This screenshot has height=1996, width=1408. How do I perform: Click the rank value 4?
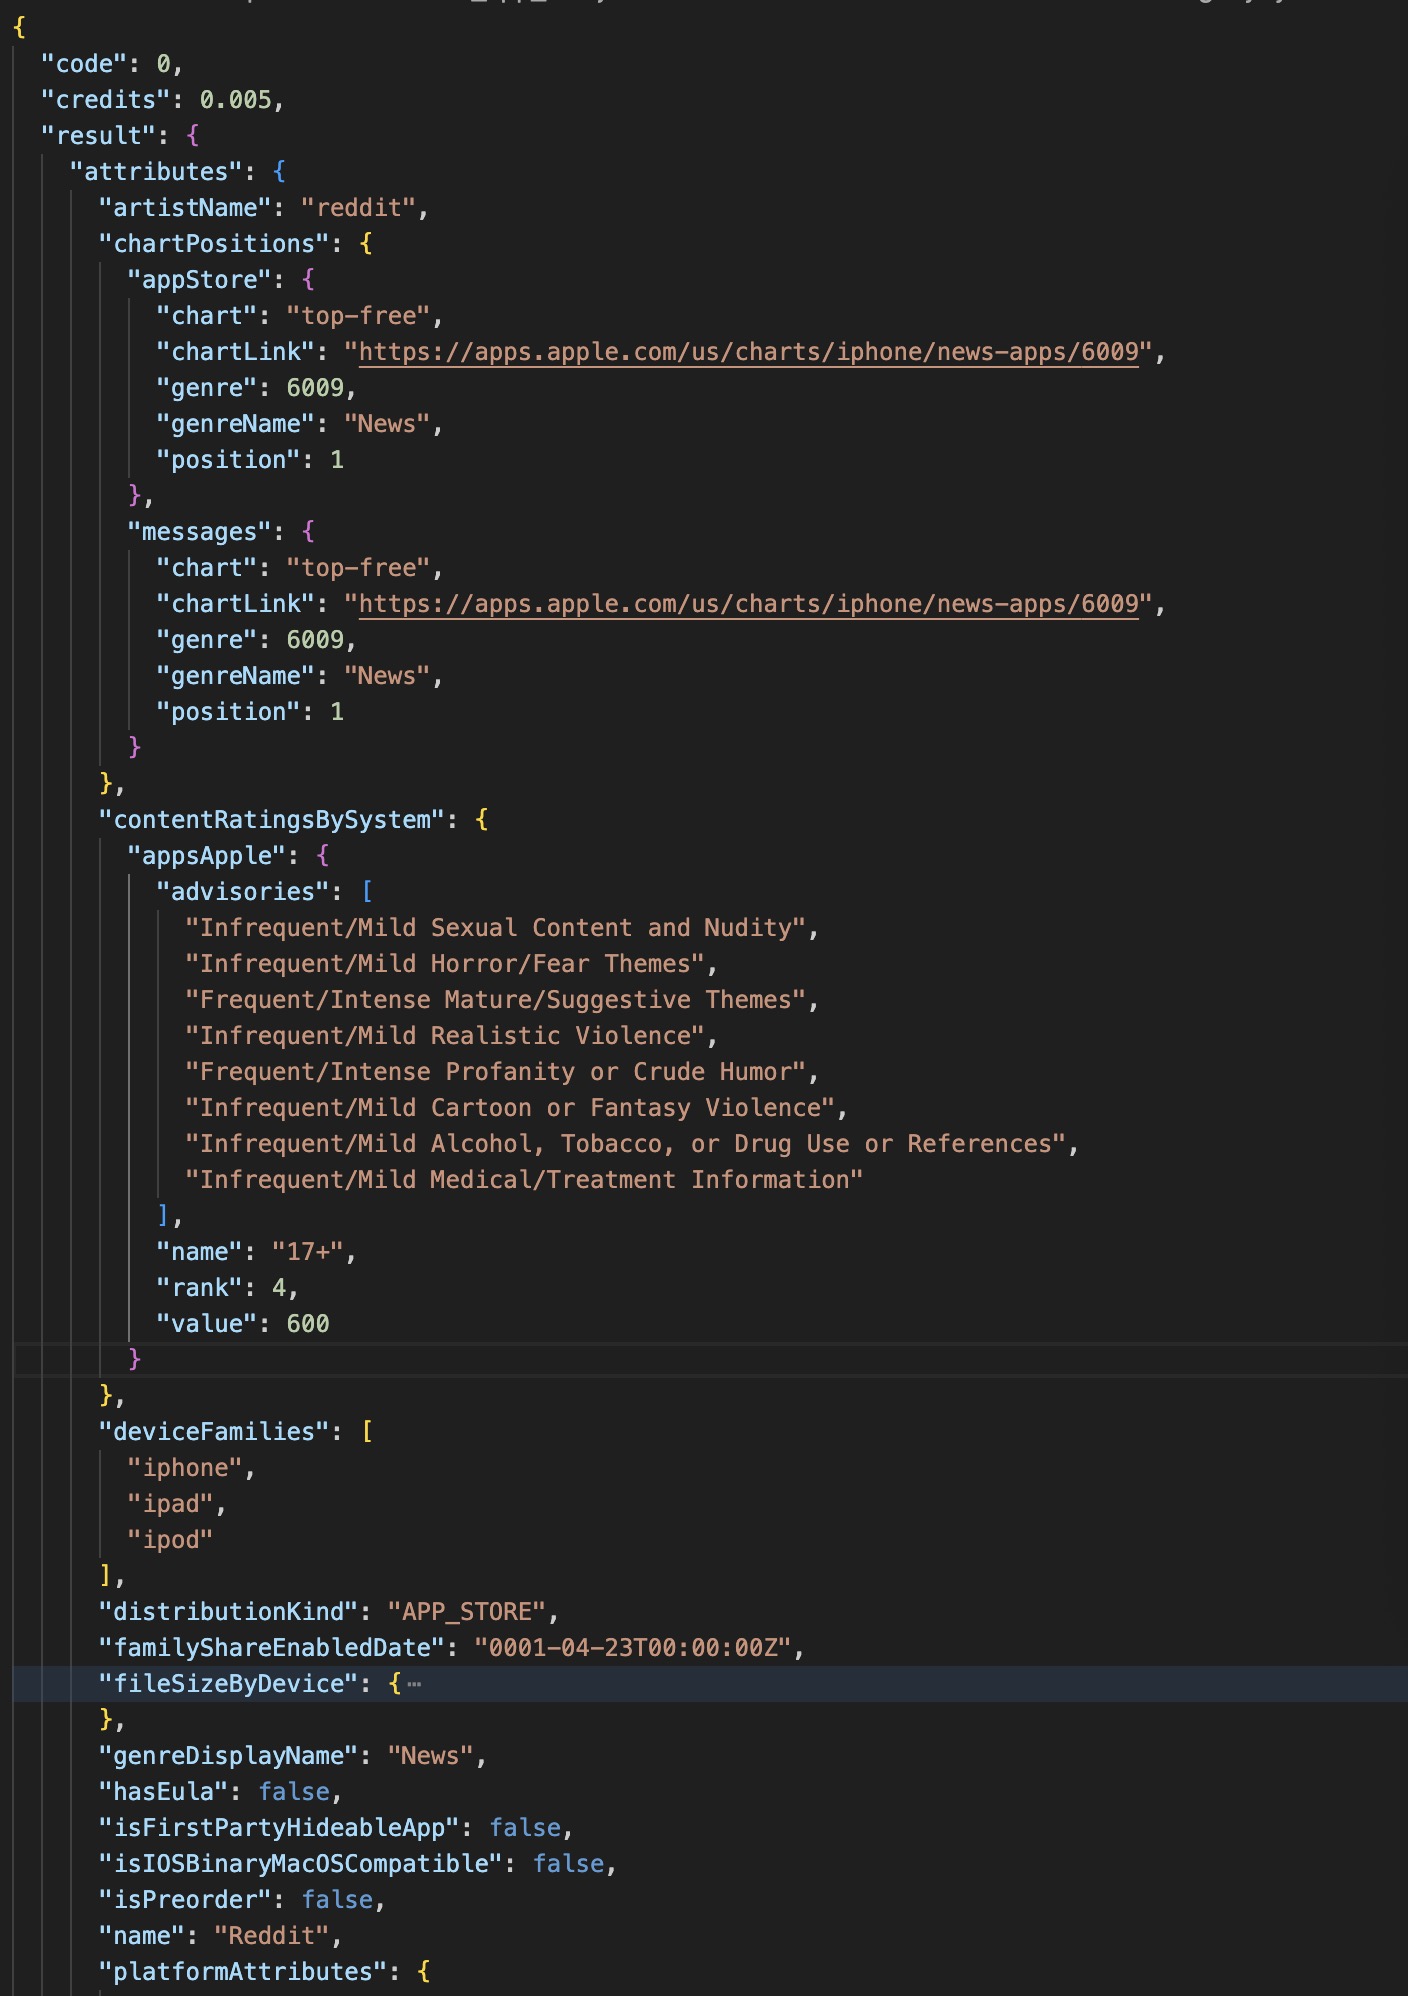[279, 1288]
